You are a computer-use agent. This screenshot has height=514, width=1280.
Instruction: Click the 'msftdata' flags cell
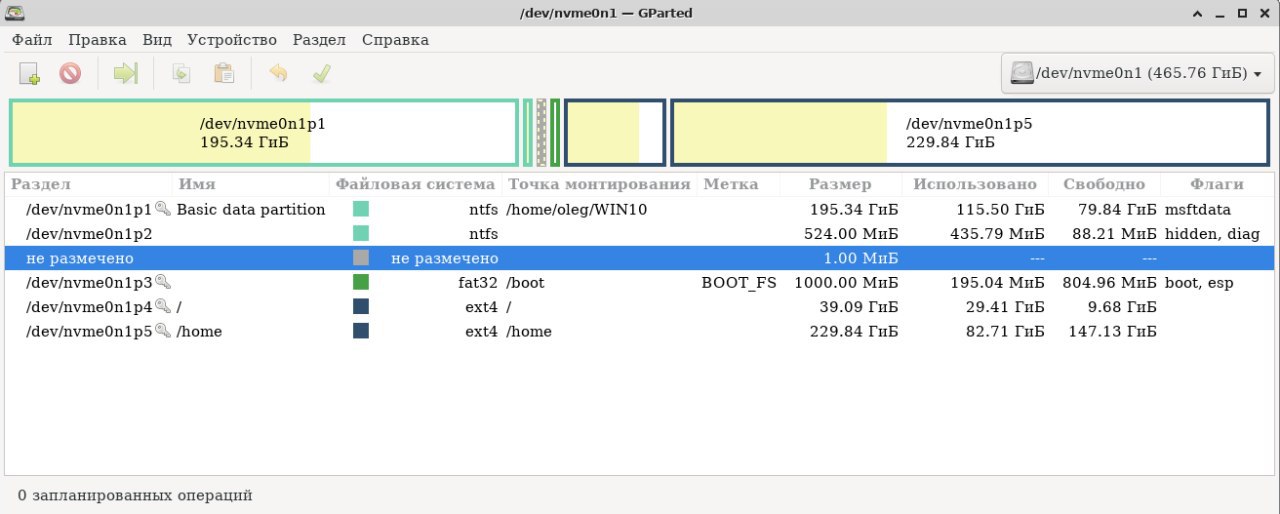1198,209
